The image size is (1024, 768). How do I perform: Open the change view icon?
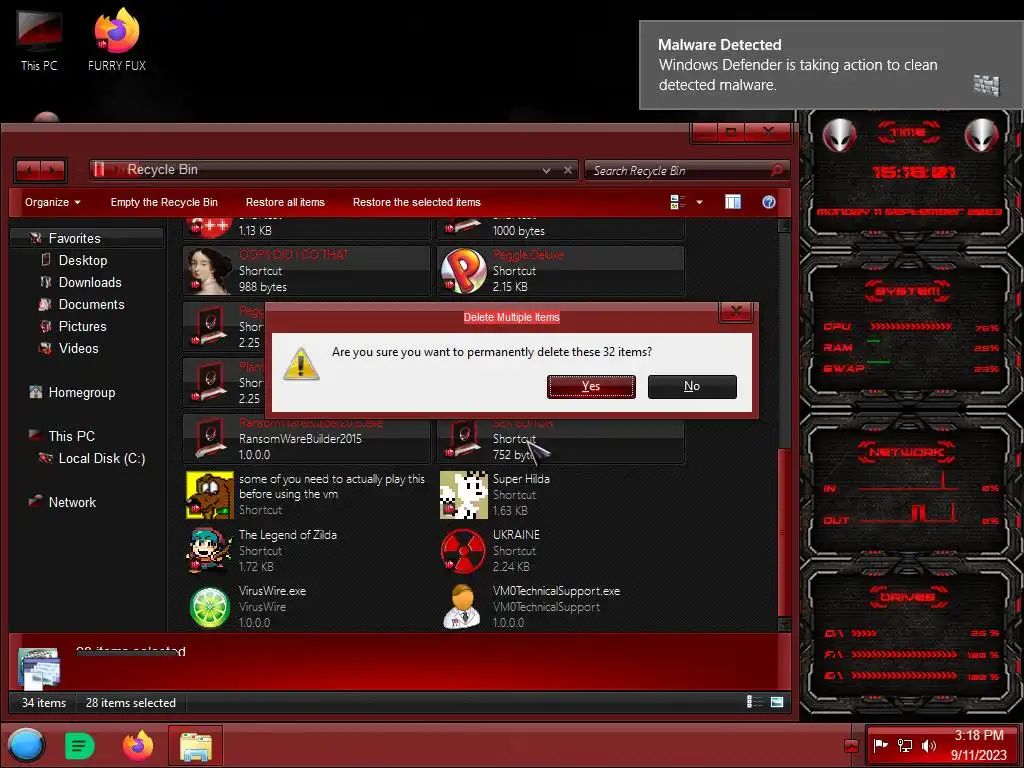678,202
